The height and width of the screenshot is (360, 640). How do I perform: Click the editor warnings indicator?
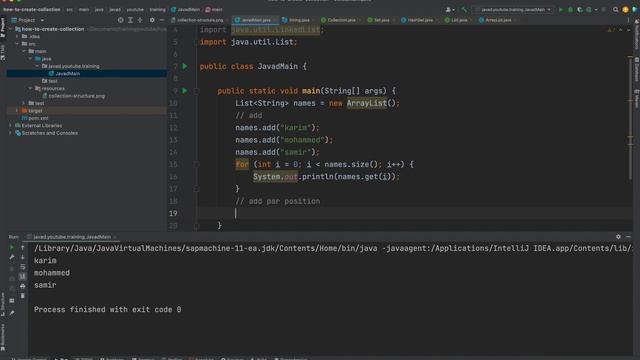pos(611,30)
